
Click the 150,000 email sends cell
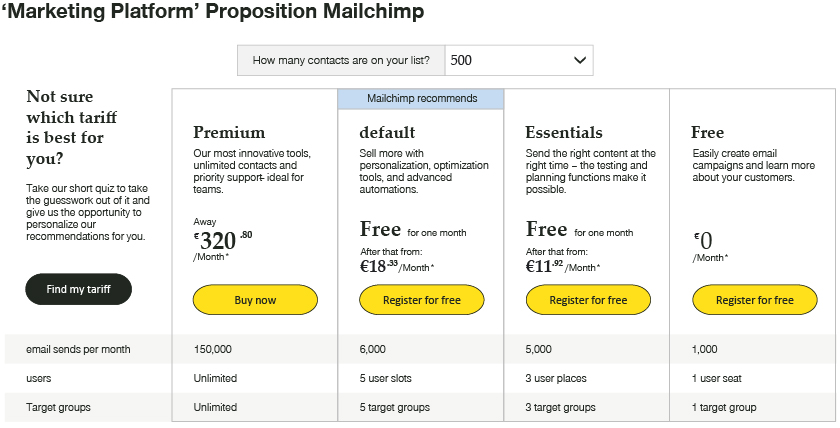pyautogui.click(x=212, y=349)
